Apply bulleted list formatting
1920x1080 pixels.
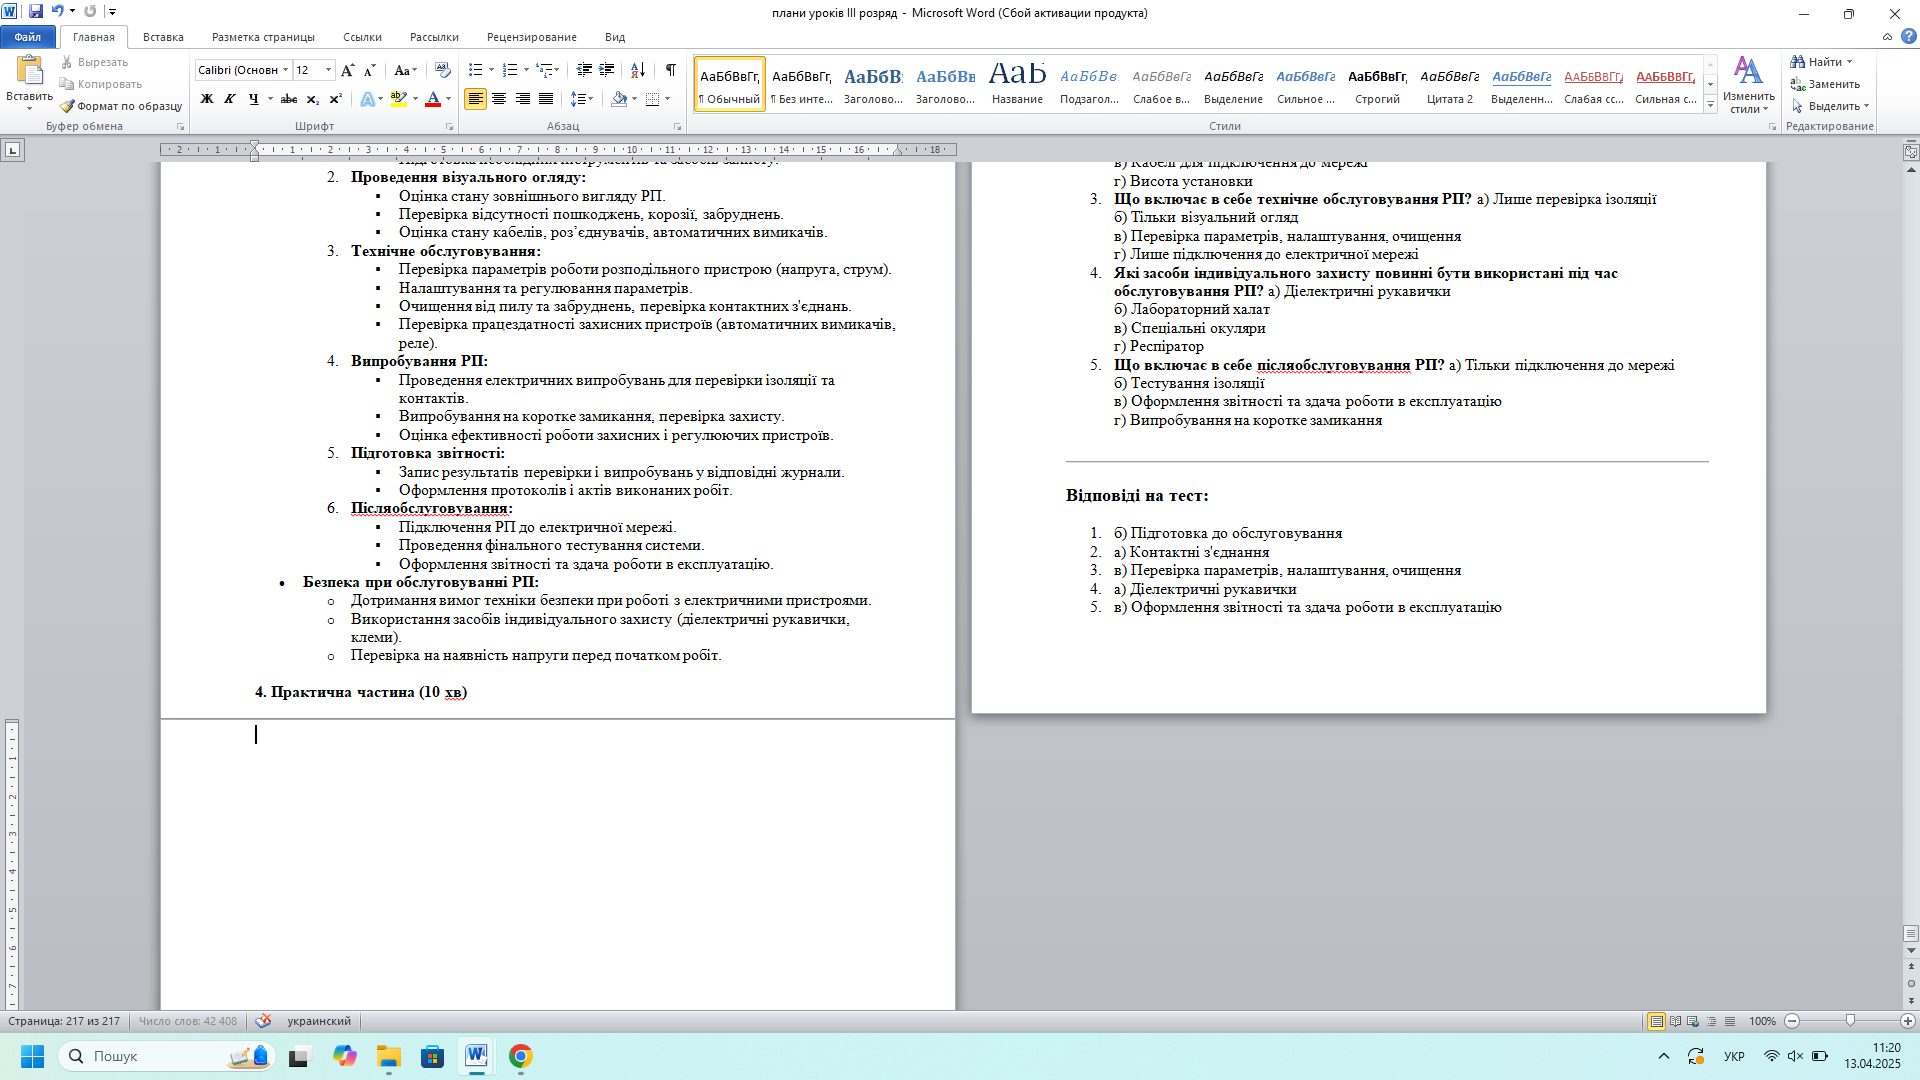[x=476, y=70]
